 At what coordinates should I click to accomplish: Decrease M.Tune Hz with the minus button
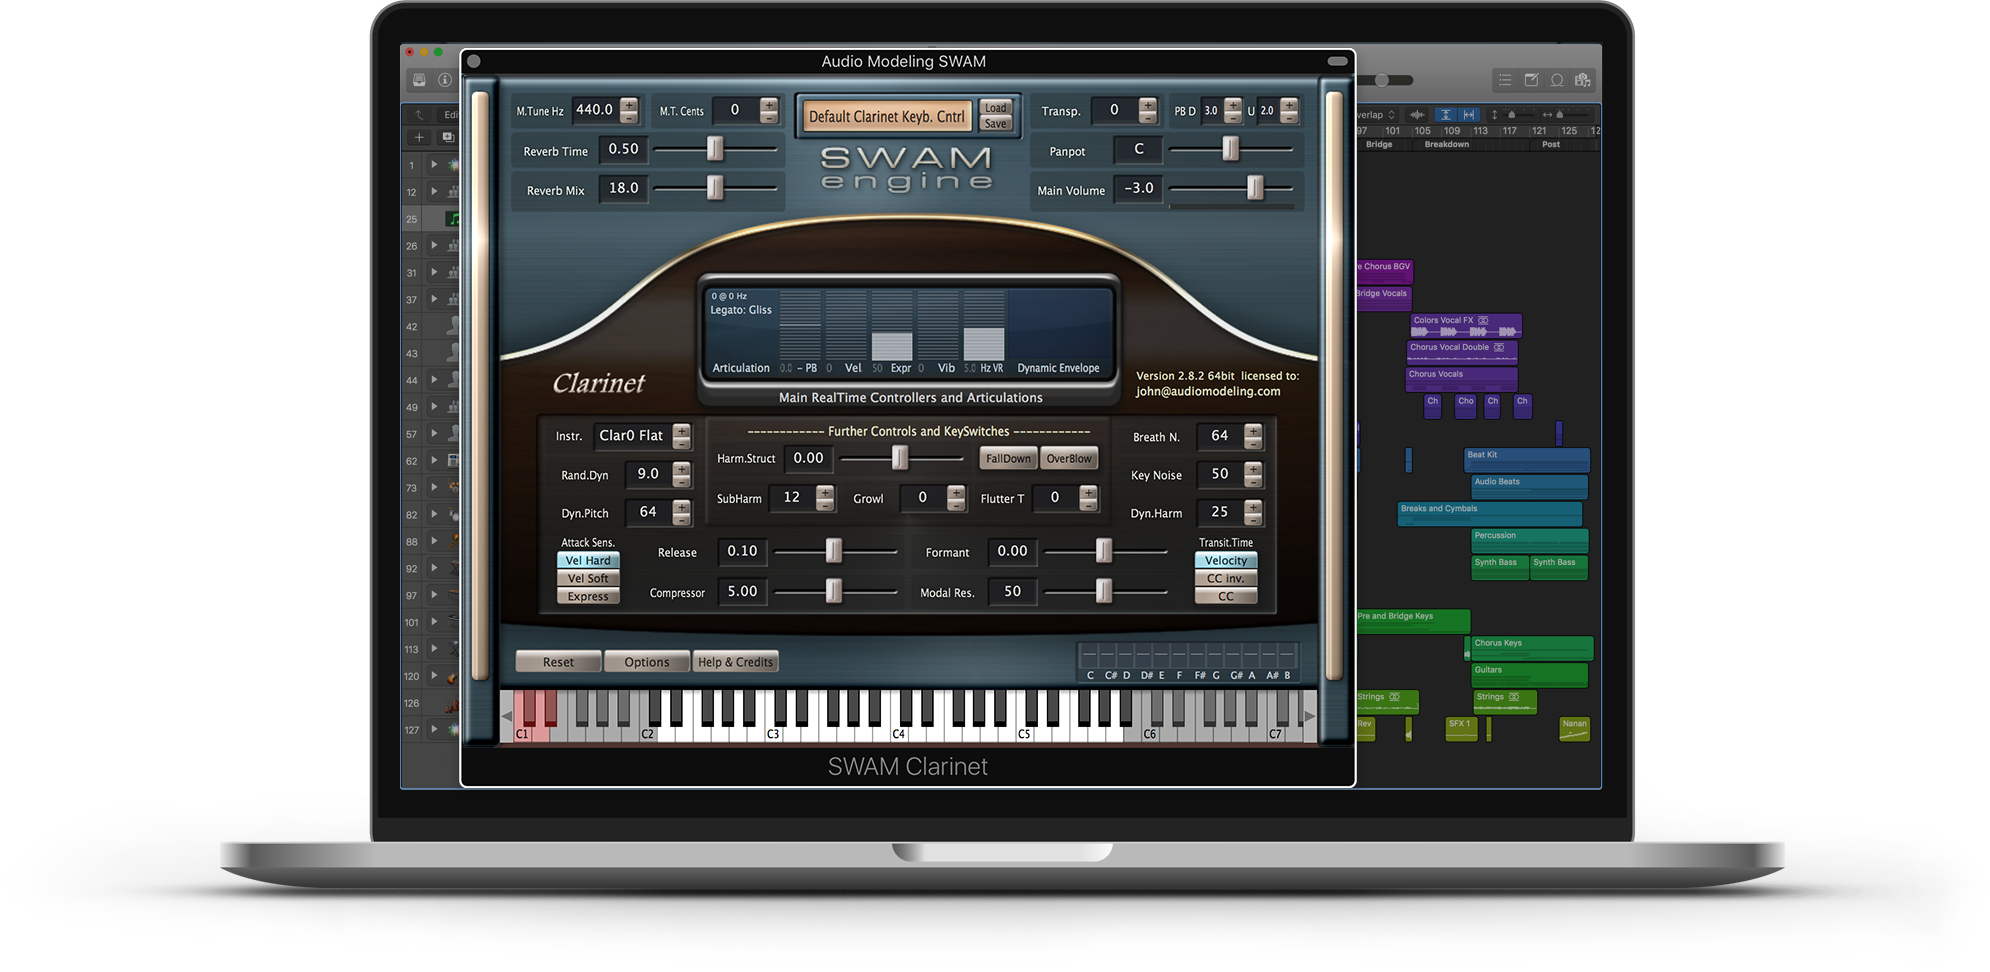point(629,117)
